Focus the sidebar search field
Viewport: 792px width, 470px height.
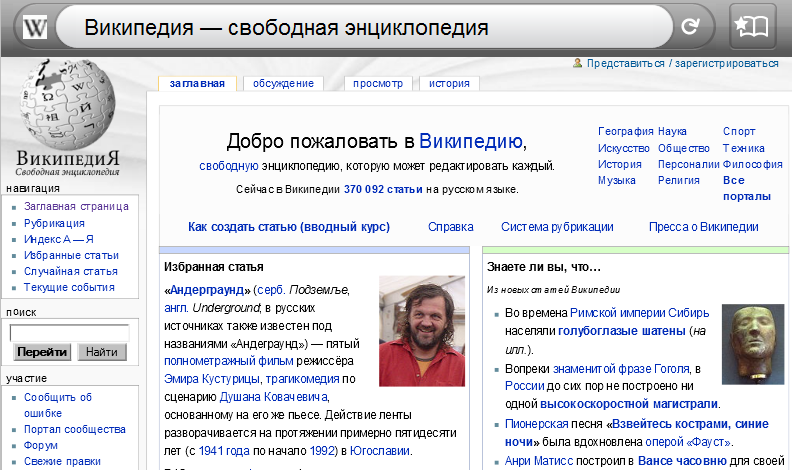(69, 333)
